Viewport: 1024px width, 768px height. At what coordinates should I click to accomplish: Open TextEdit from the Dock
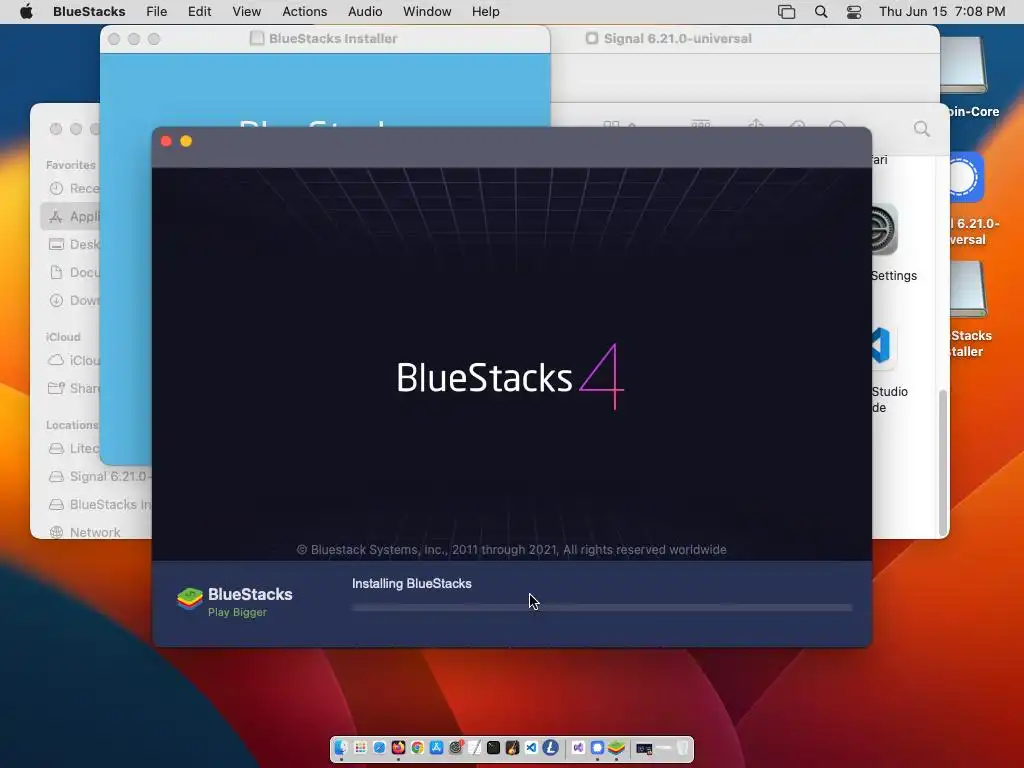click(x=475, y=748)
